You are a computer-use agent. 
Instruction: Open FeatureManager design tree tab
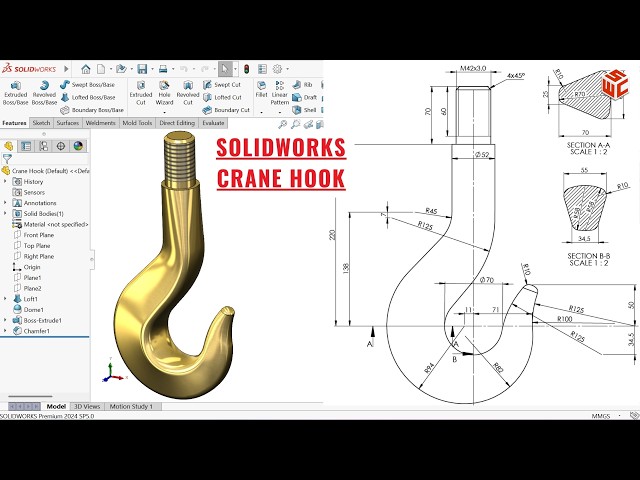pos(9,146)
